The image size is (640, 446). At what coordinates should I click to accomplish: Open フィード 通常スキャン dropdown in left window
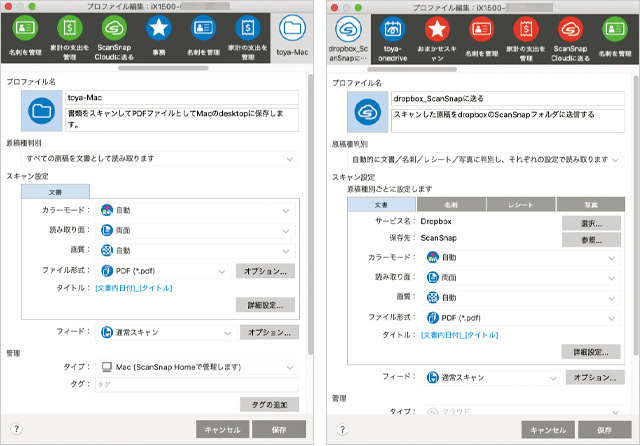point(166,333)
